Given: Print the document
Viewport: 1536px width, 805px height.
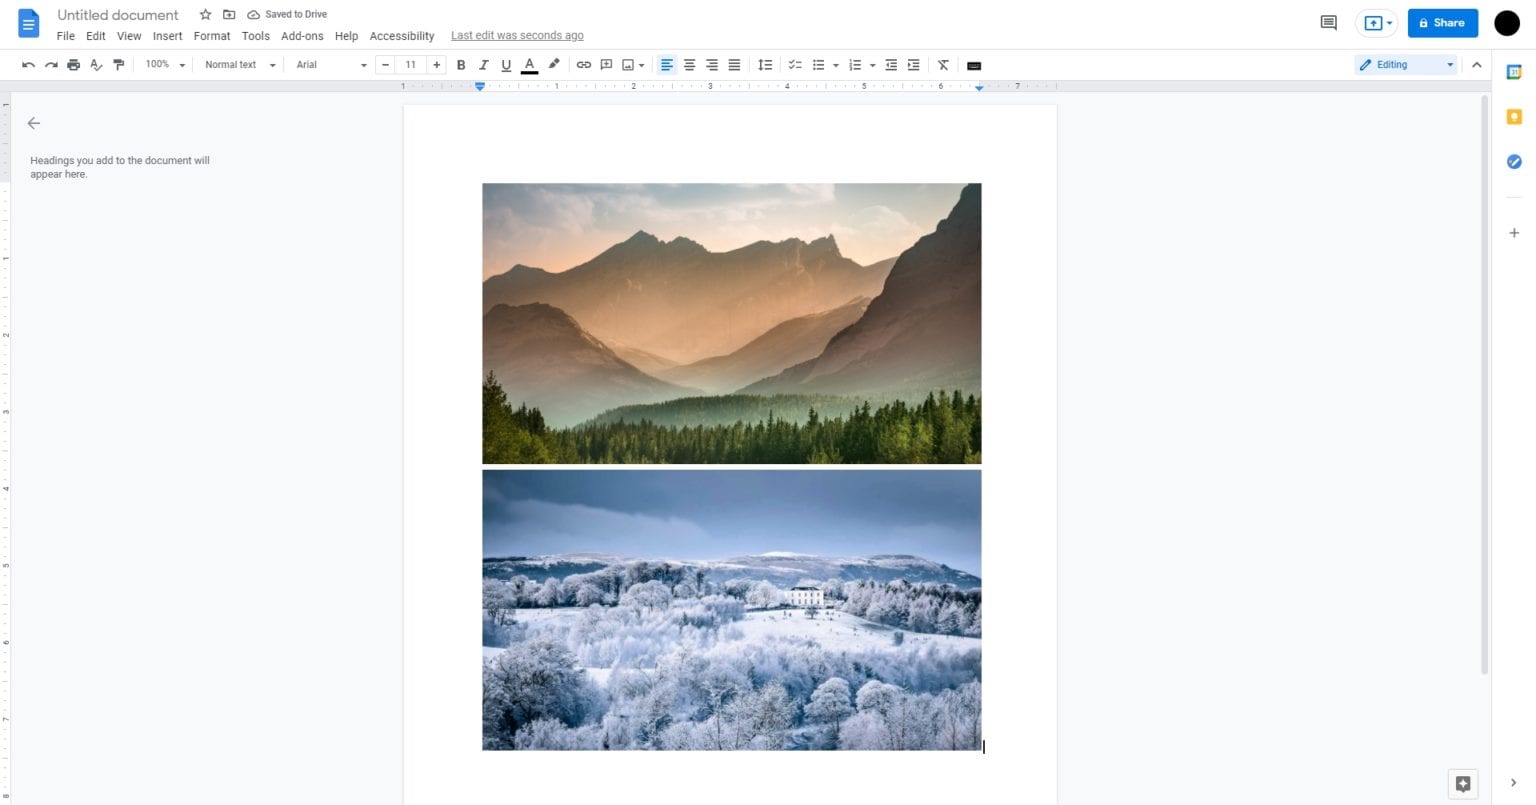Looking at the screenshot, I should (73, 64).
